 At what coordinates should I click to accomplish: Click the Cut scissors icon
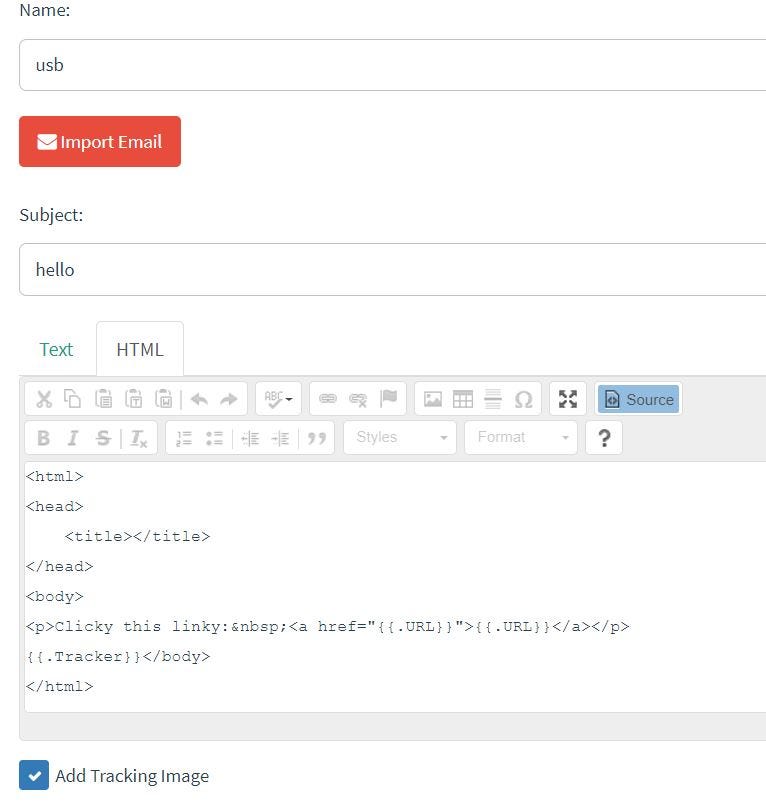[44, 399]
